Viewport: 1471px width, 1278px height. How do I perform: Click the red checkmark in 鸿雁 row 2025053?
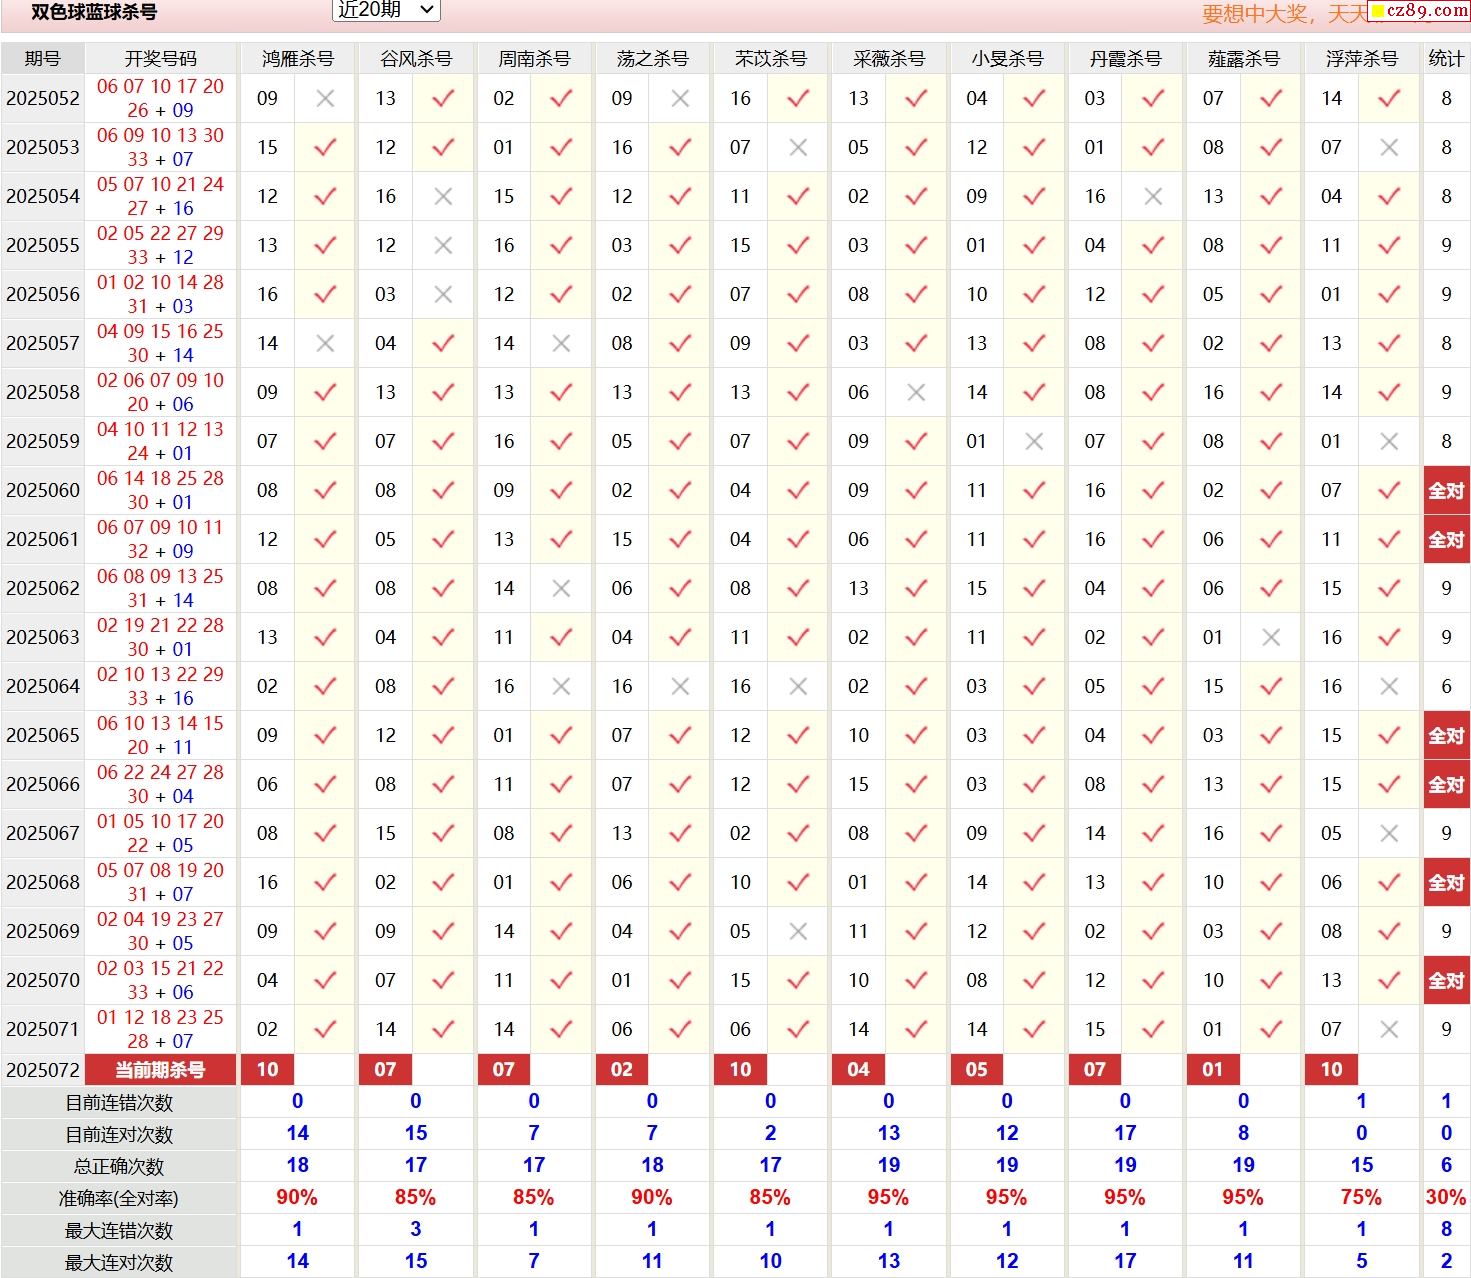tap(325, 147)
